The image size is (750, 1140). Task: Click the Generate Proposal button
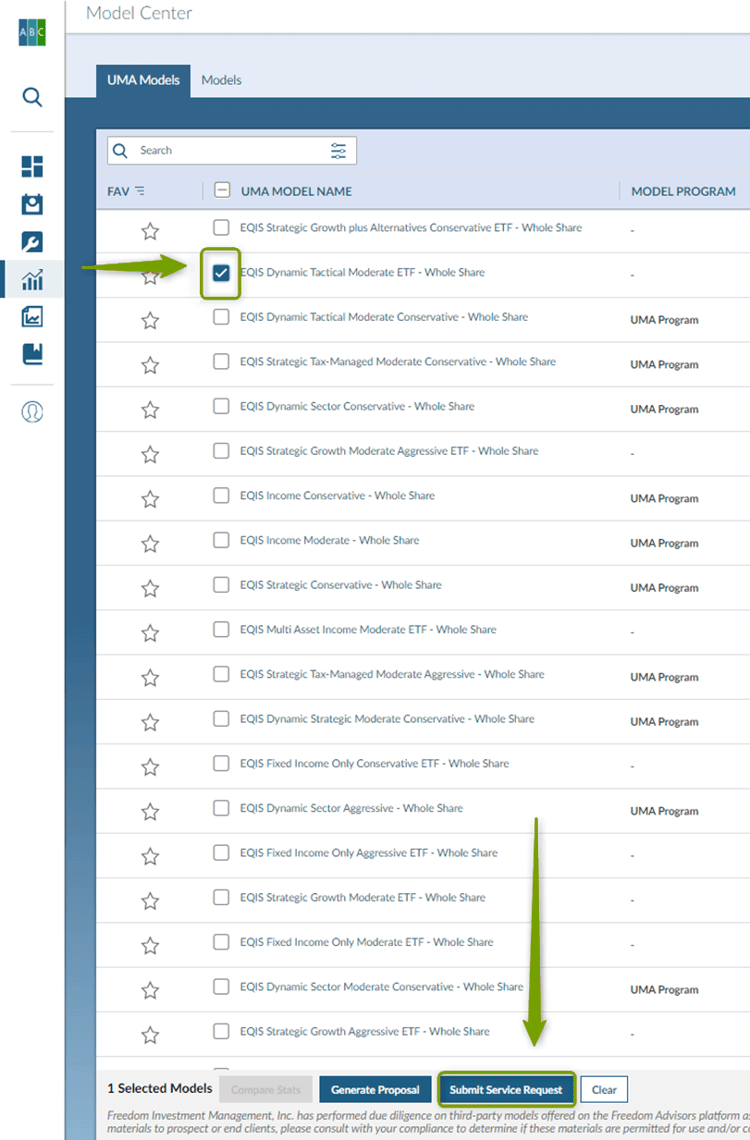coord(375,1089)
